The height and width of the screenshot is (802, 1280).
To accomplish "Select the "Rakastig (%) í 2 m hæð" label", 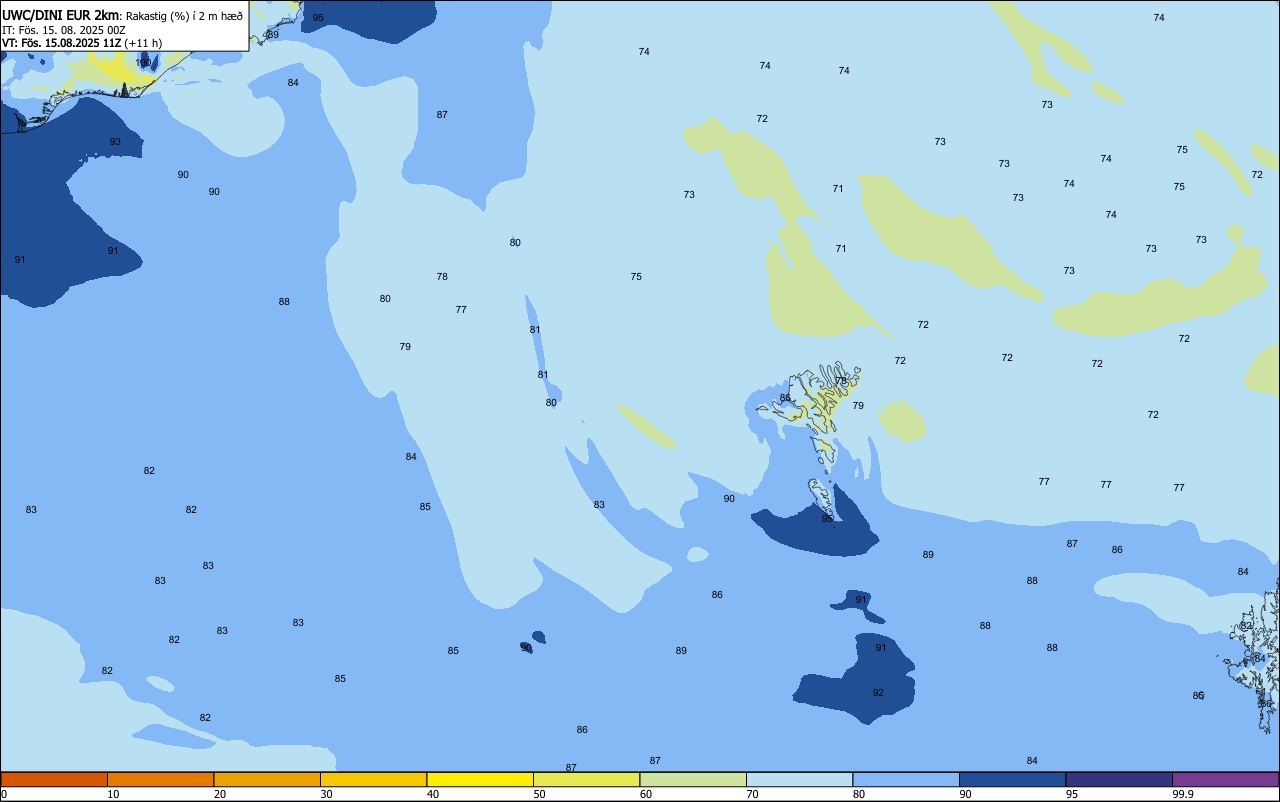I will tap(184, 16).
